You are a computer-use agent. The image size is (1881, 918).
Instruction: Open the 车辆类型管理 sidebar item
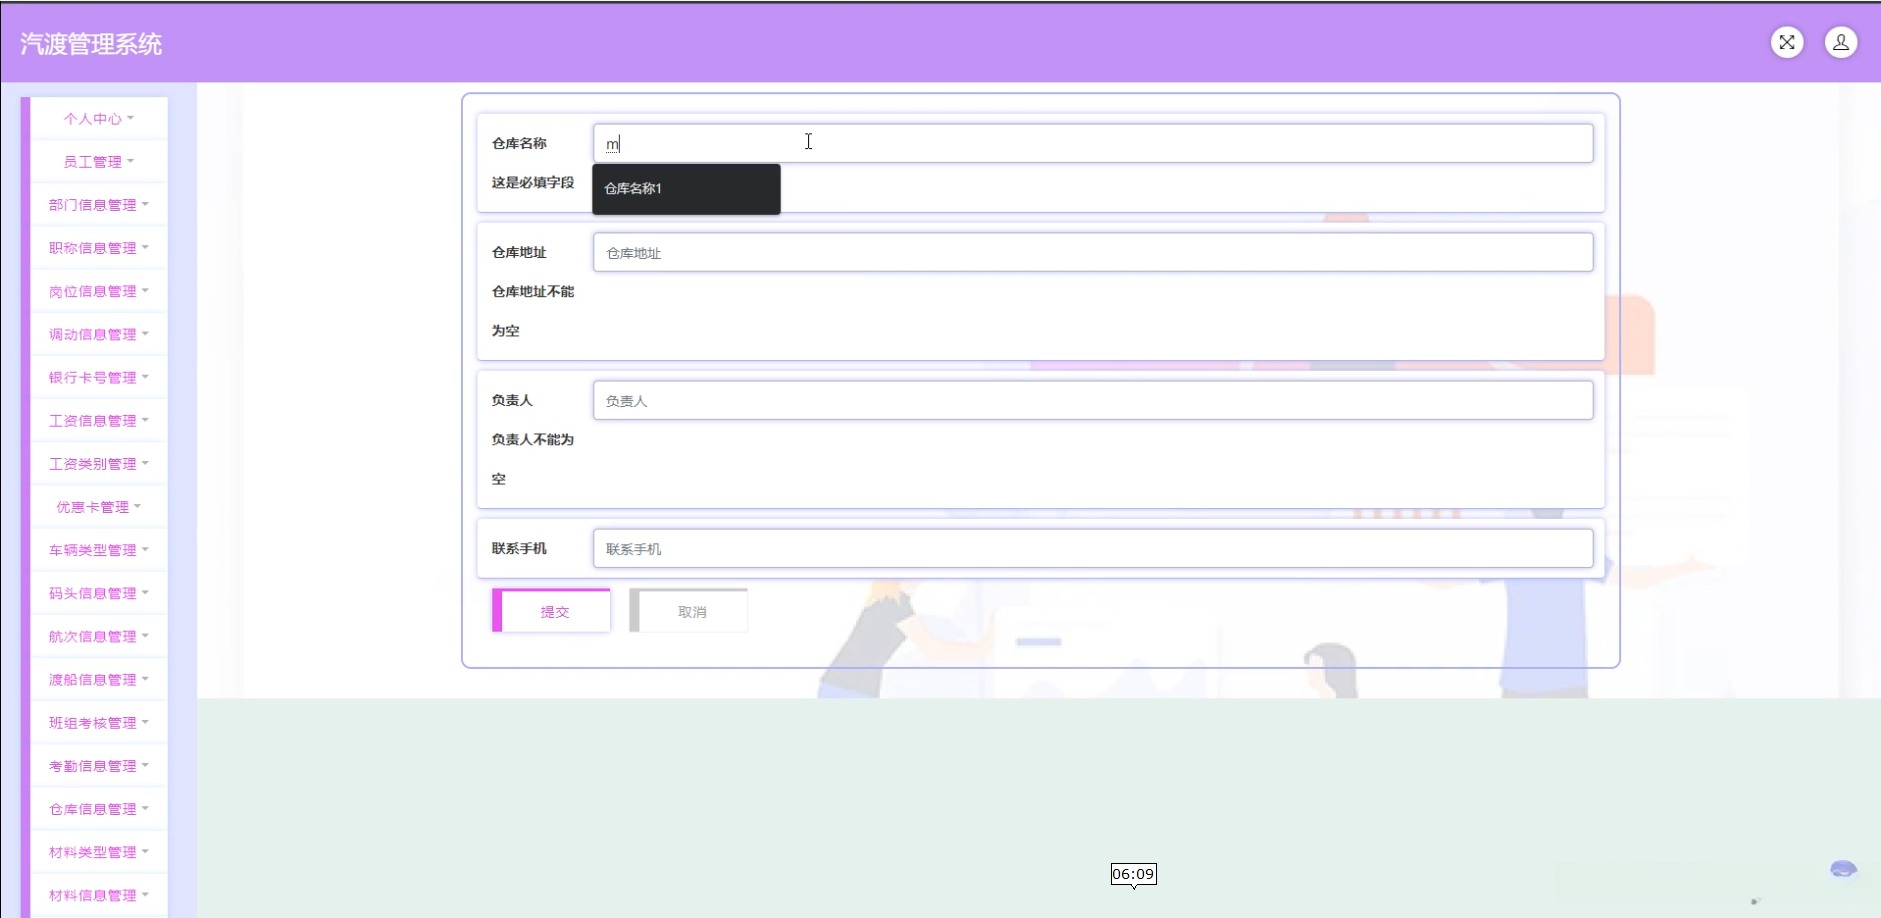coord(99,549)
